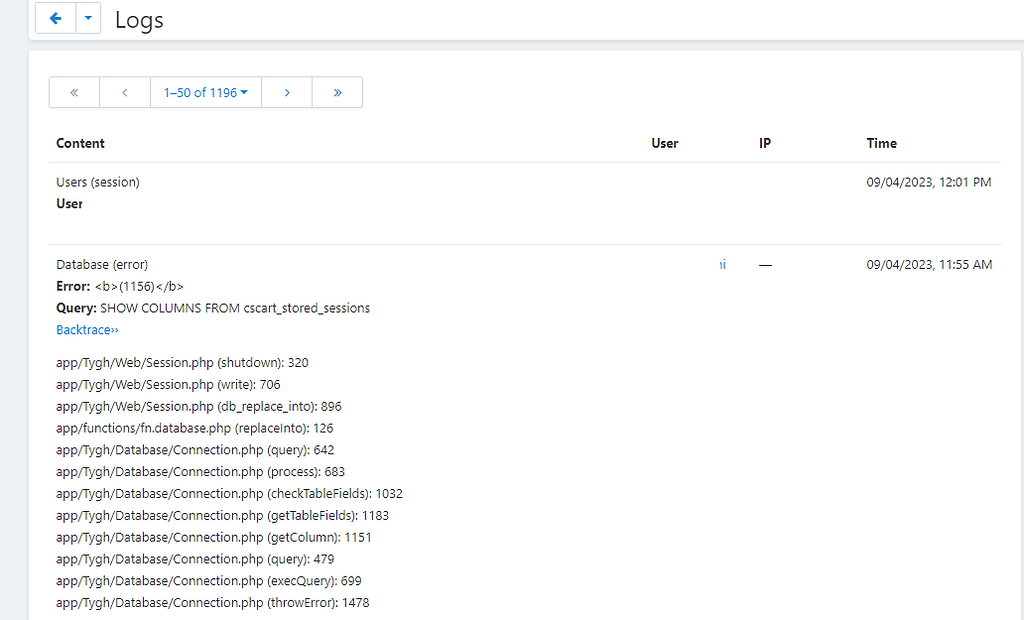
Task: Go to the next logs page
Action: coord(287,92)
